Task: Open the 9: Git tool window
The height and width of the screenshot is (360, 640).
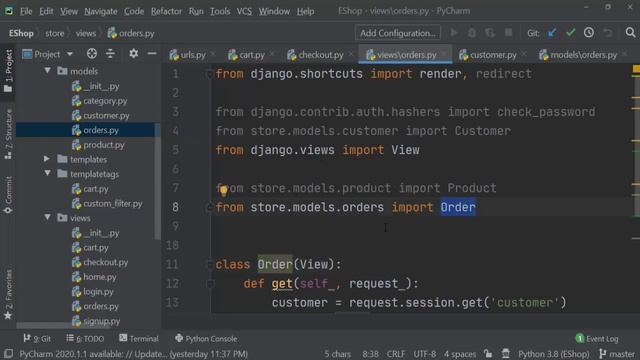Action: [x=37, y=339]
